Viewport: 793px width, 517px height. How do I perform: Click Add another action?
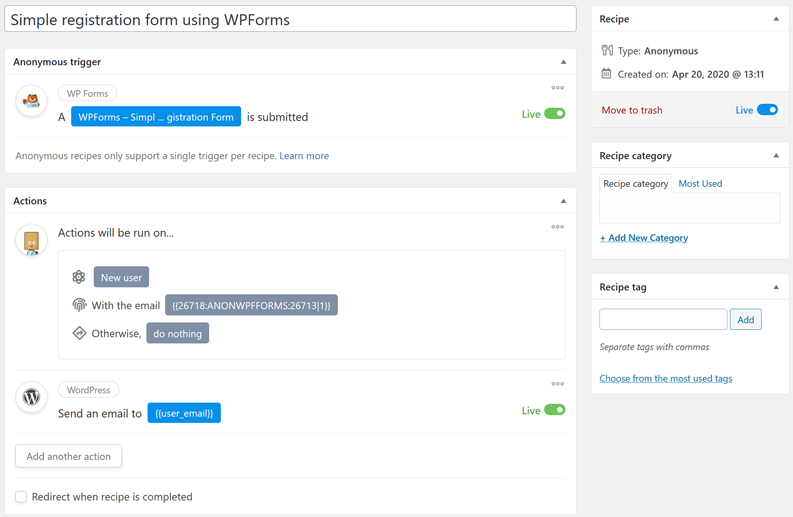[x=68, y=456]
